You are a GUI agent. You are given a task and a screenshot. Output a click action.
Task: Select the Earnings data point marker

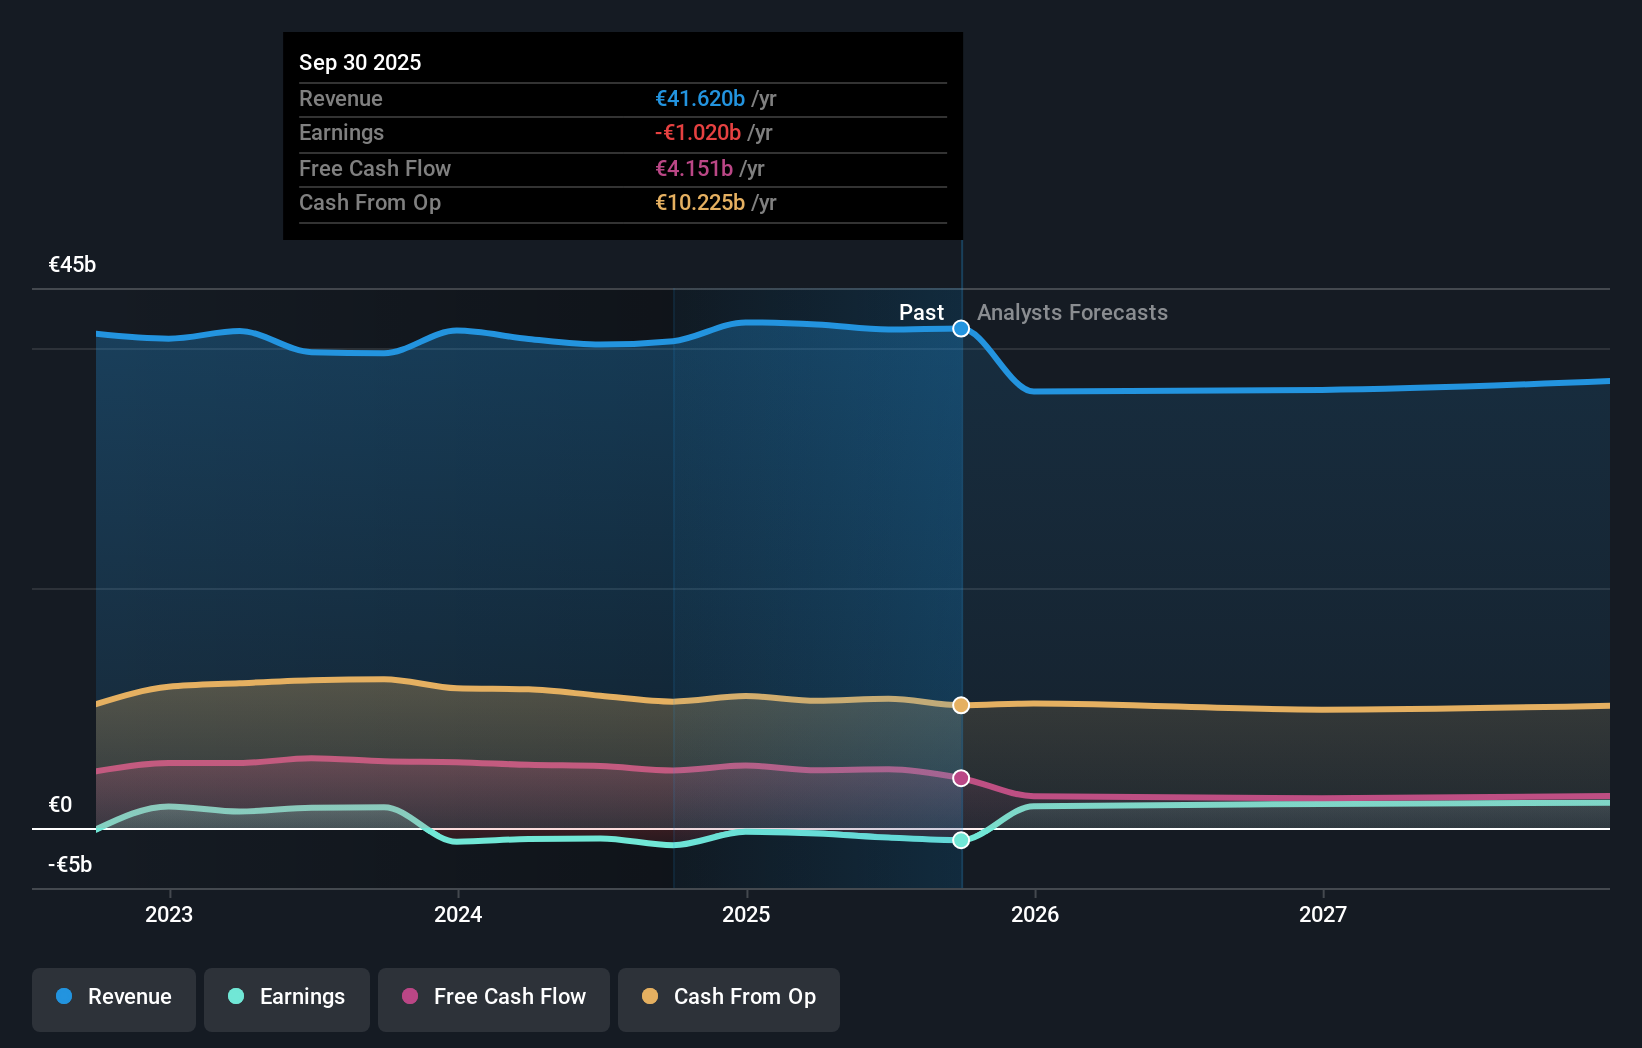tap(961, 840)
